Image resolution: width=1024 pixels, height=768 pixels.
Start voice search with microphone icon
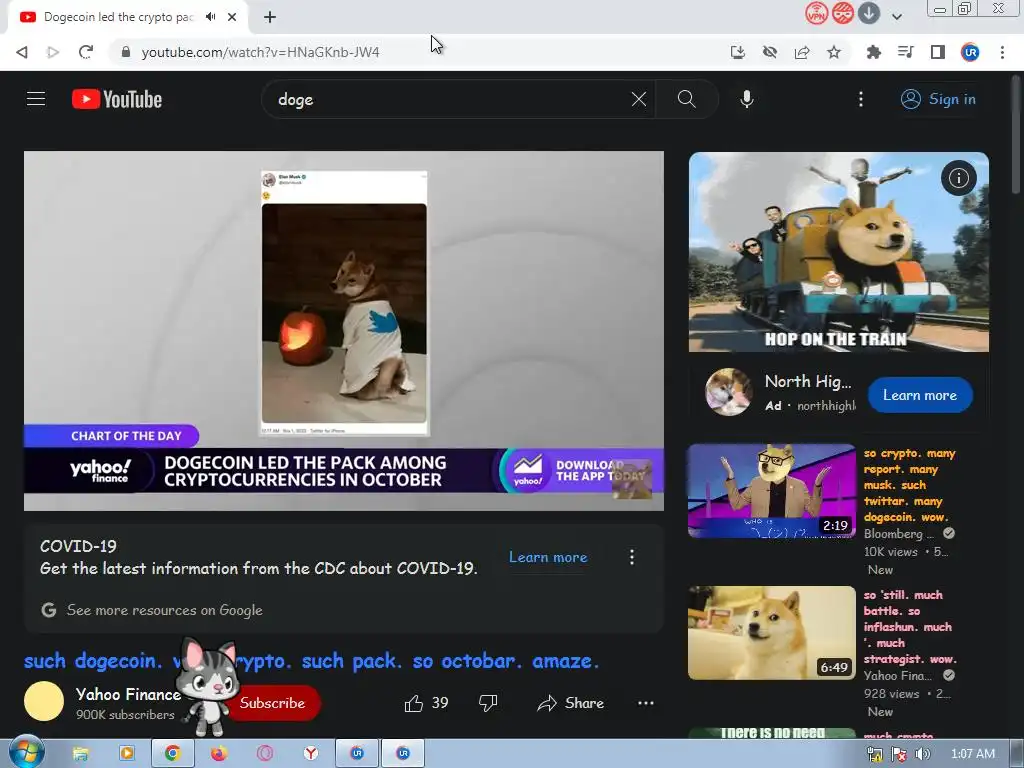point(747,99)
